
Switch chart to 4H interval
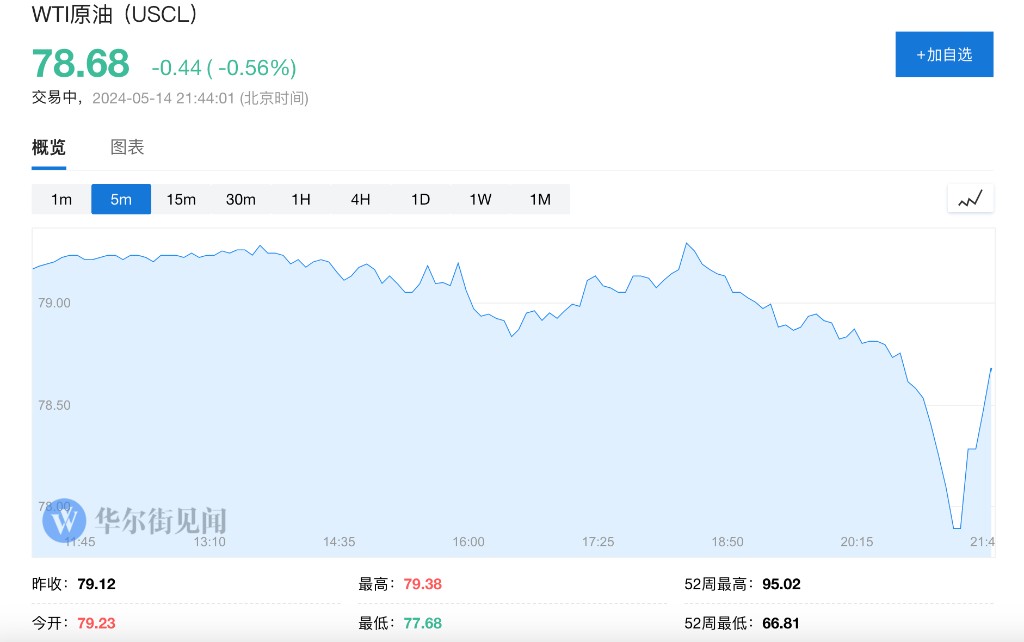coord(361,199)
